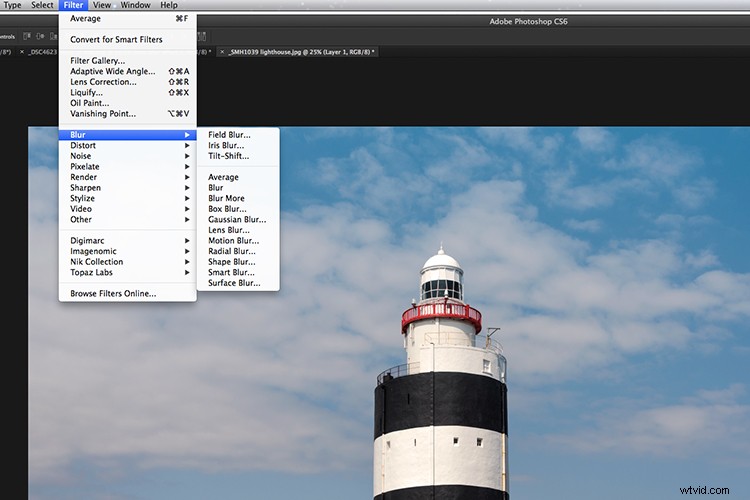Image resolution: width=750 pixels, height=500 pixels.
Task: Open Box Blur... dialog
Action: pos(238,209)
